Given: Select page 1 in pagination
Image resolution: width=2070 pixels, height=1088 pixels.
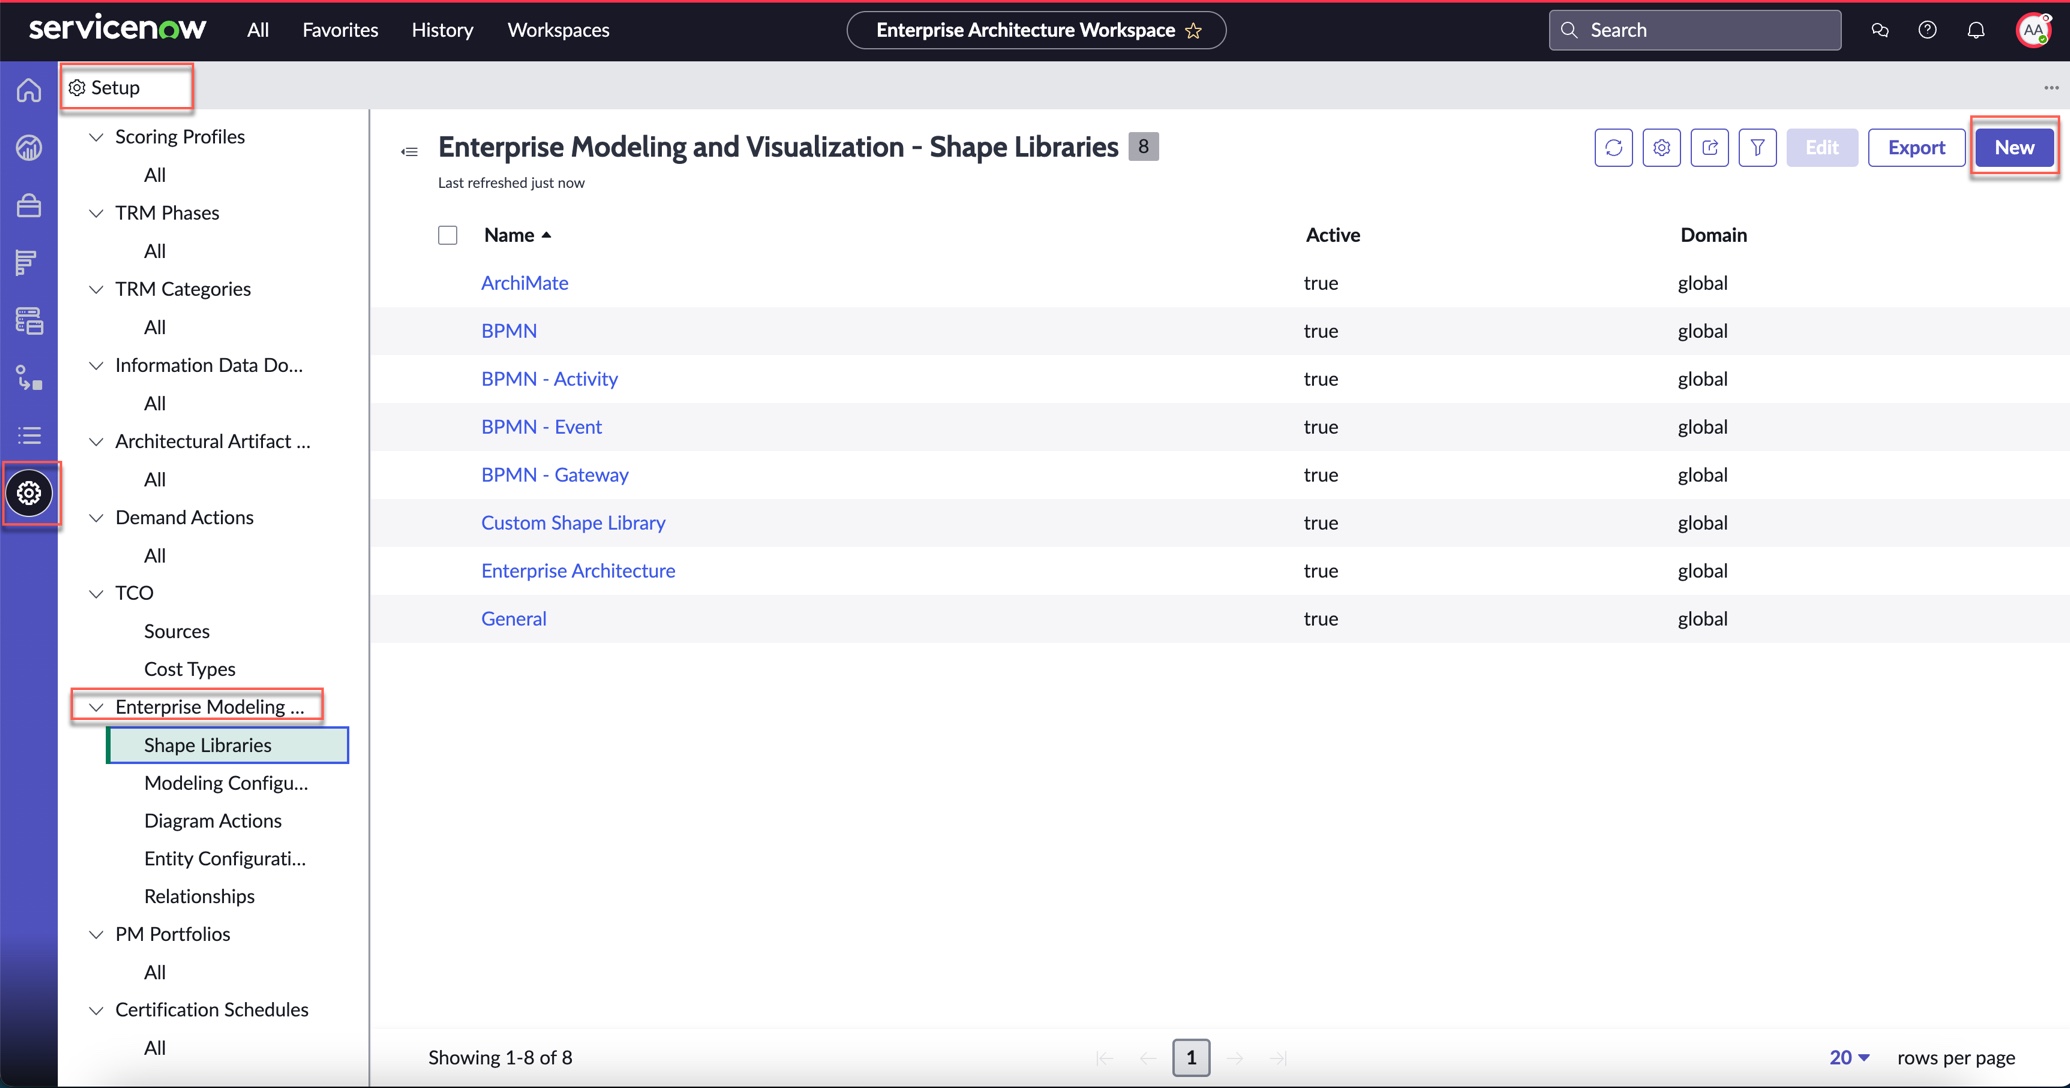Looking at the screenshot, I should 1191,1058.
